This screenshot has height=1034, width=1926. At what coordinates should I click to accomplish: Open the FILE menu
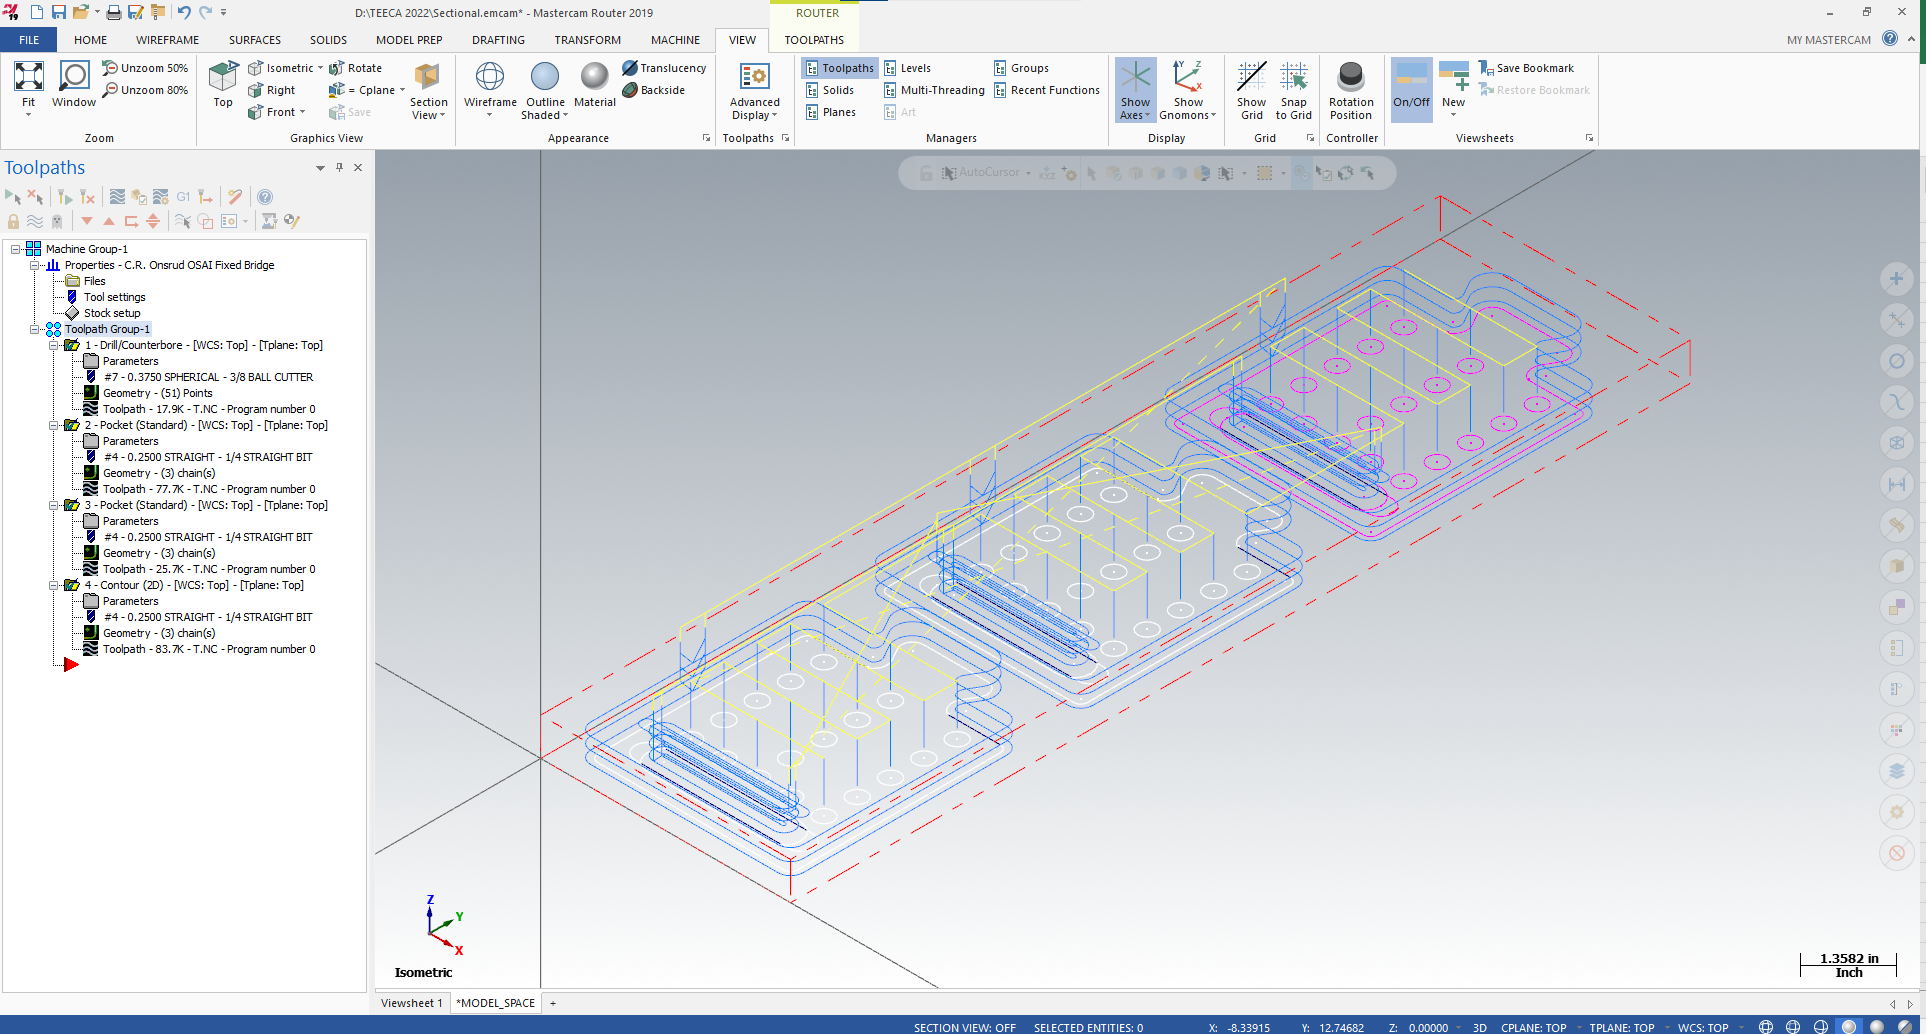[29, 40]
